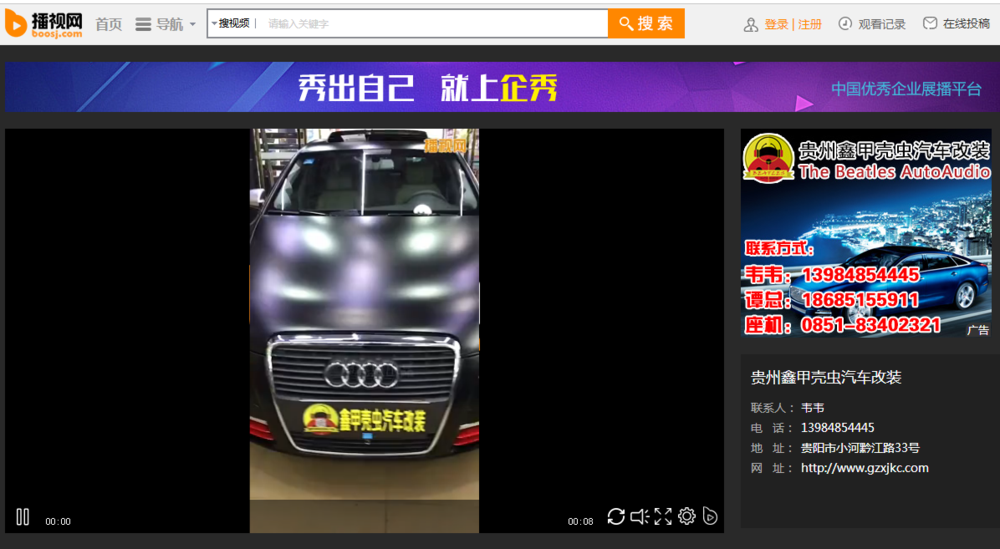Click the clock icon beside 观看记录
Image resolution: width=1000 pixels, height=549 pixels.
(x=845, y=24)
